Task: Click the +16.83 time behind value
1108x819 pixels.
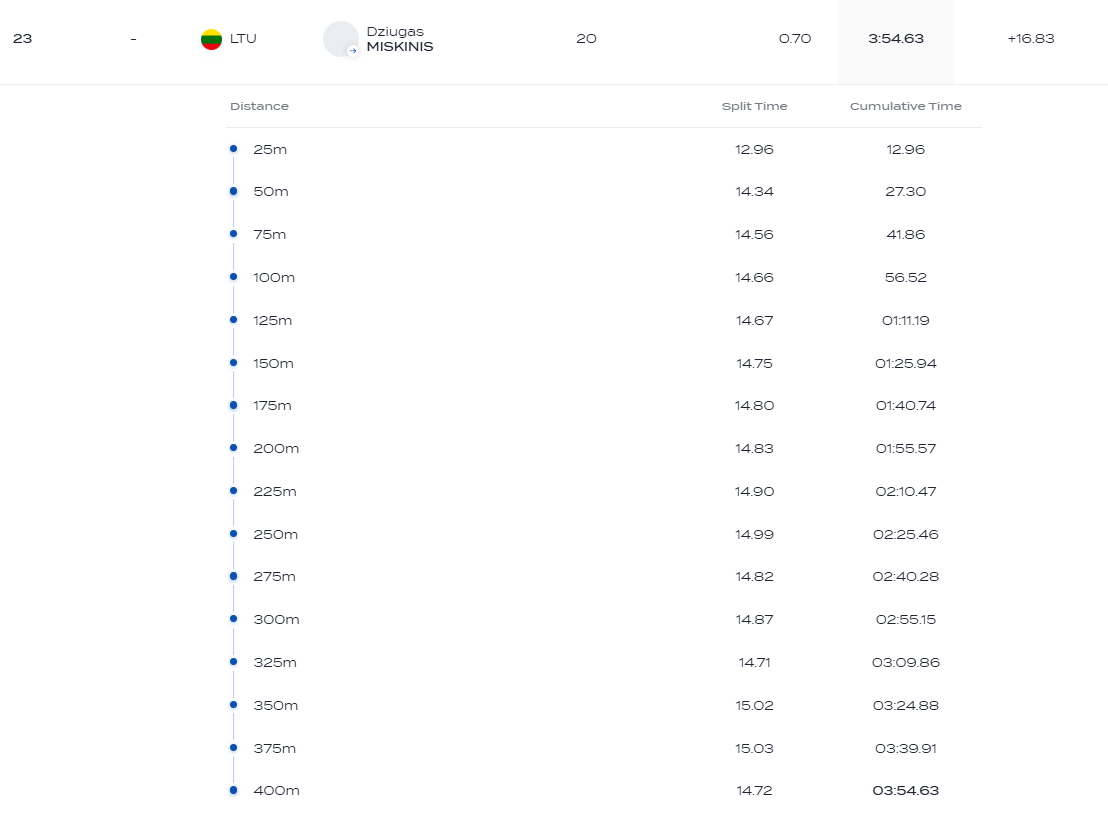Action: tap(1030, 39)
